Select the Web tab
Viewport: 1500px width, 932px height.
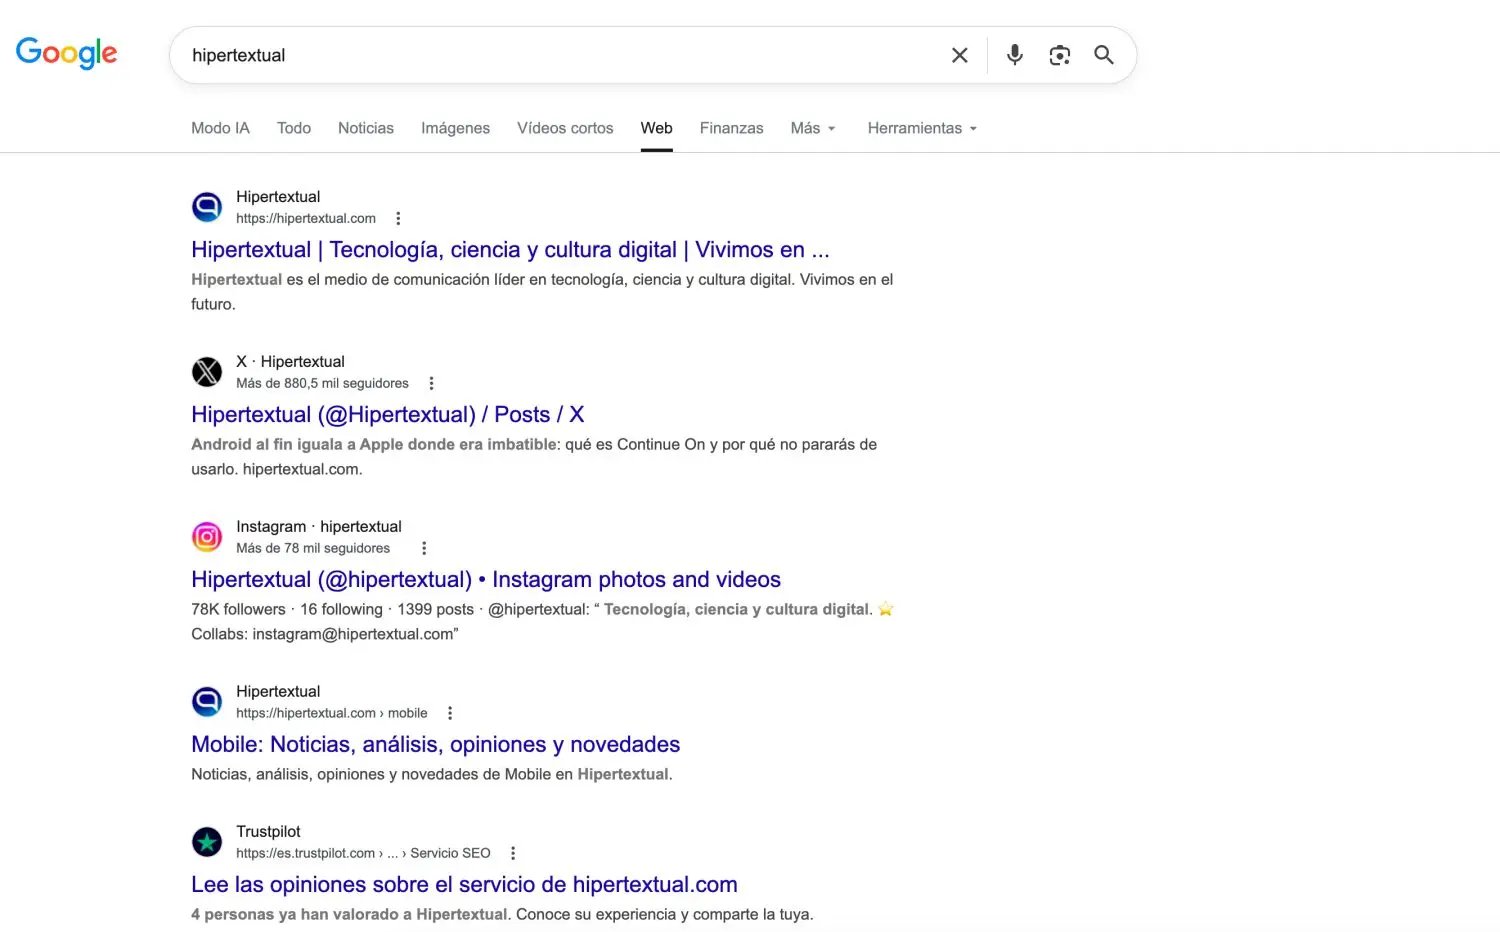click(657, 128)
